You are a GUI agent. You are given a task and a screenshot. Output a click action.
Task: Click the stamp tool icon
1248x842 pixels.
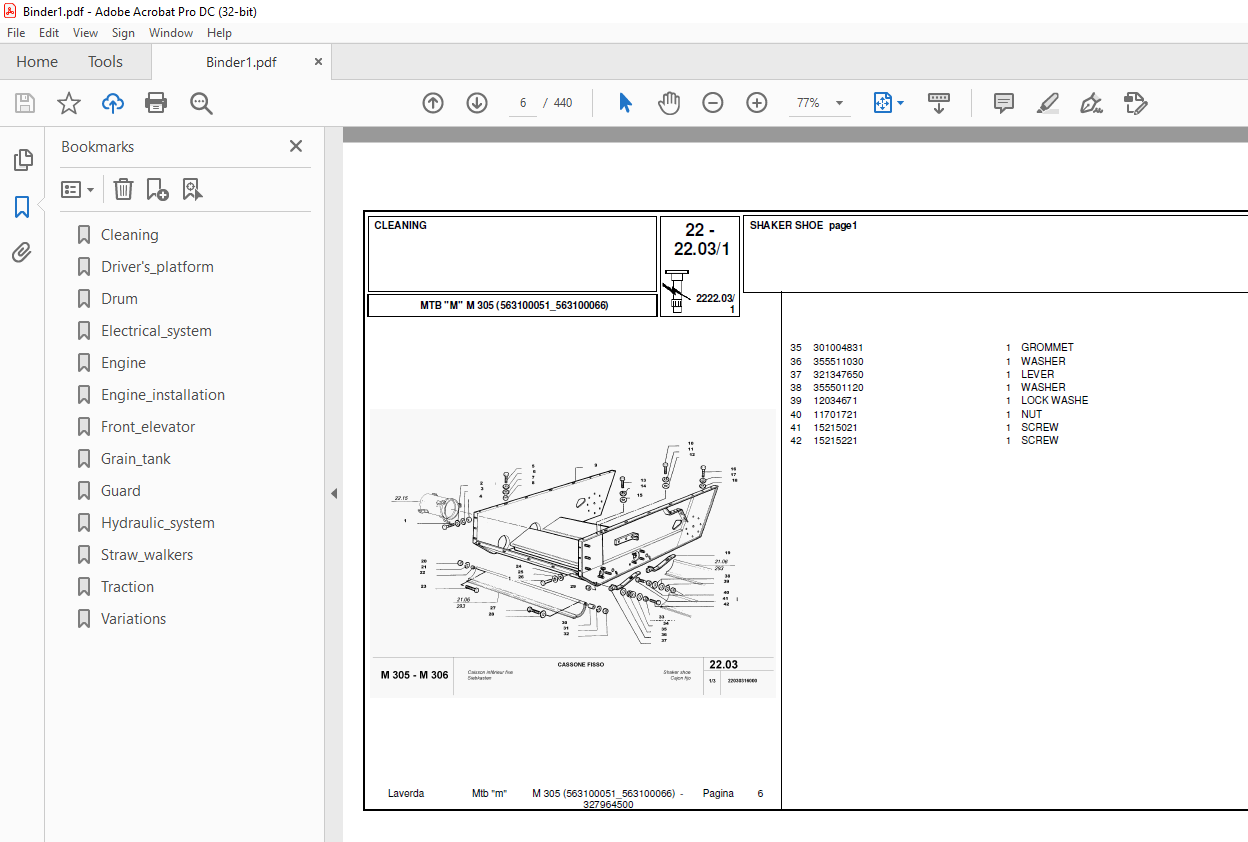pos(1136,103)
